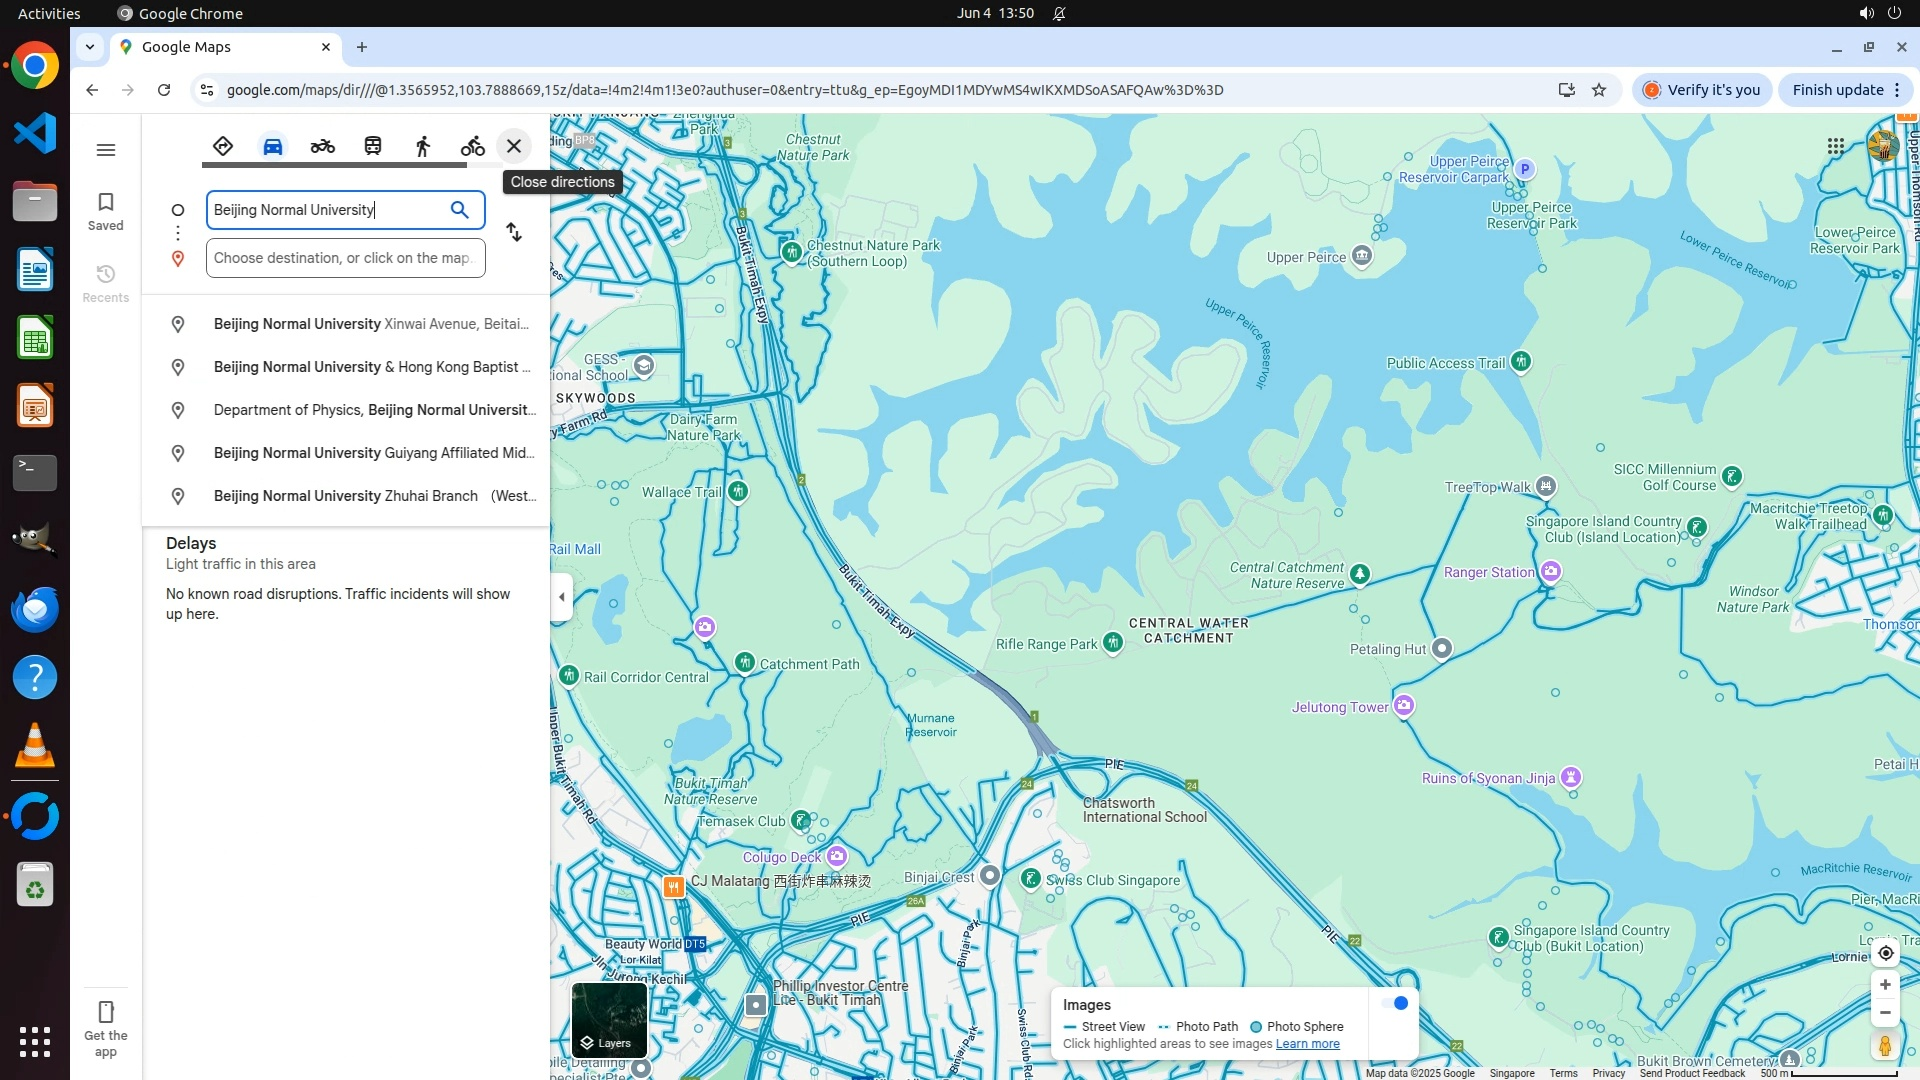Select the Motorcycle travel mode icon

click(x=322, y=146)
